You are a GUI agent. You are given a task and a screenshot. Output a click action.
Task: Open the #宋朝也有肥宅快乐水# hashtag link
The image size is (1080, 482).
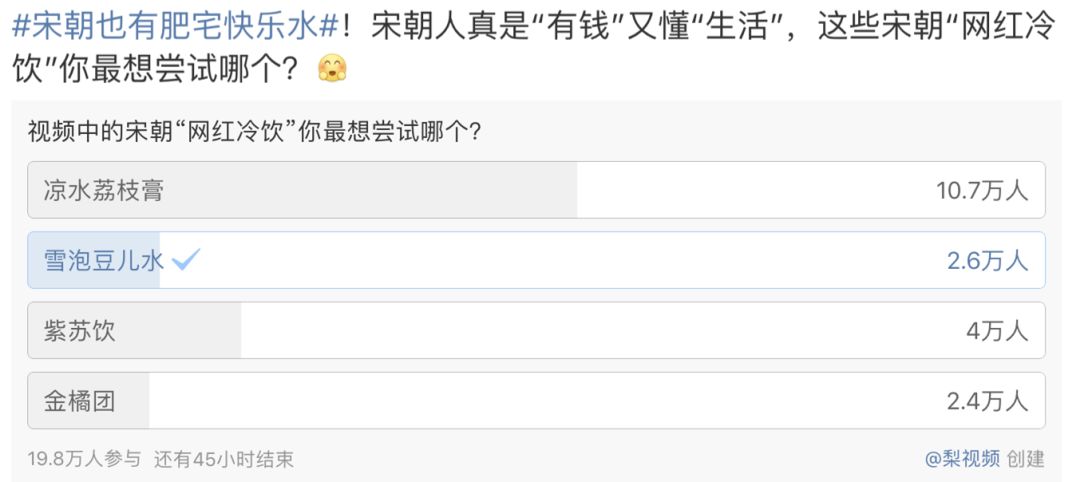tap(176, 27)
